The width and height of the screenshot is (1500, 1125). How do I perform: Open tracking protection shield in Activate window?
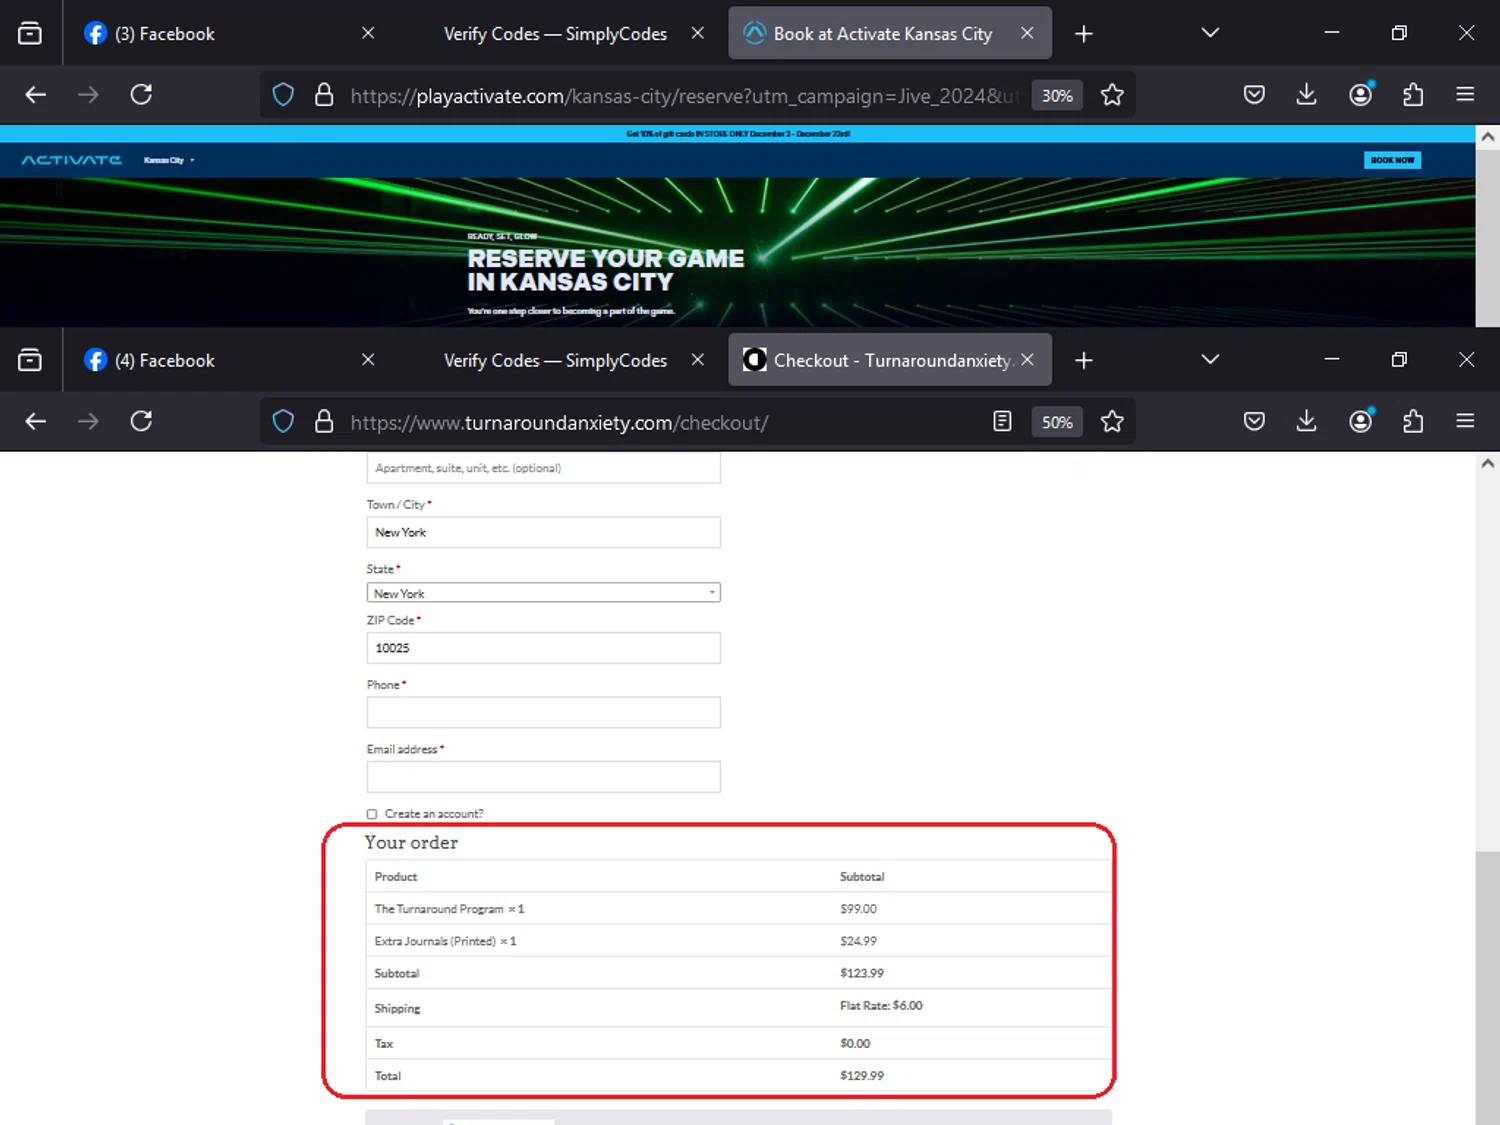point(283,95)
